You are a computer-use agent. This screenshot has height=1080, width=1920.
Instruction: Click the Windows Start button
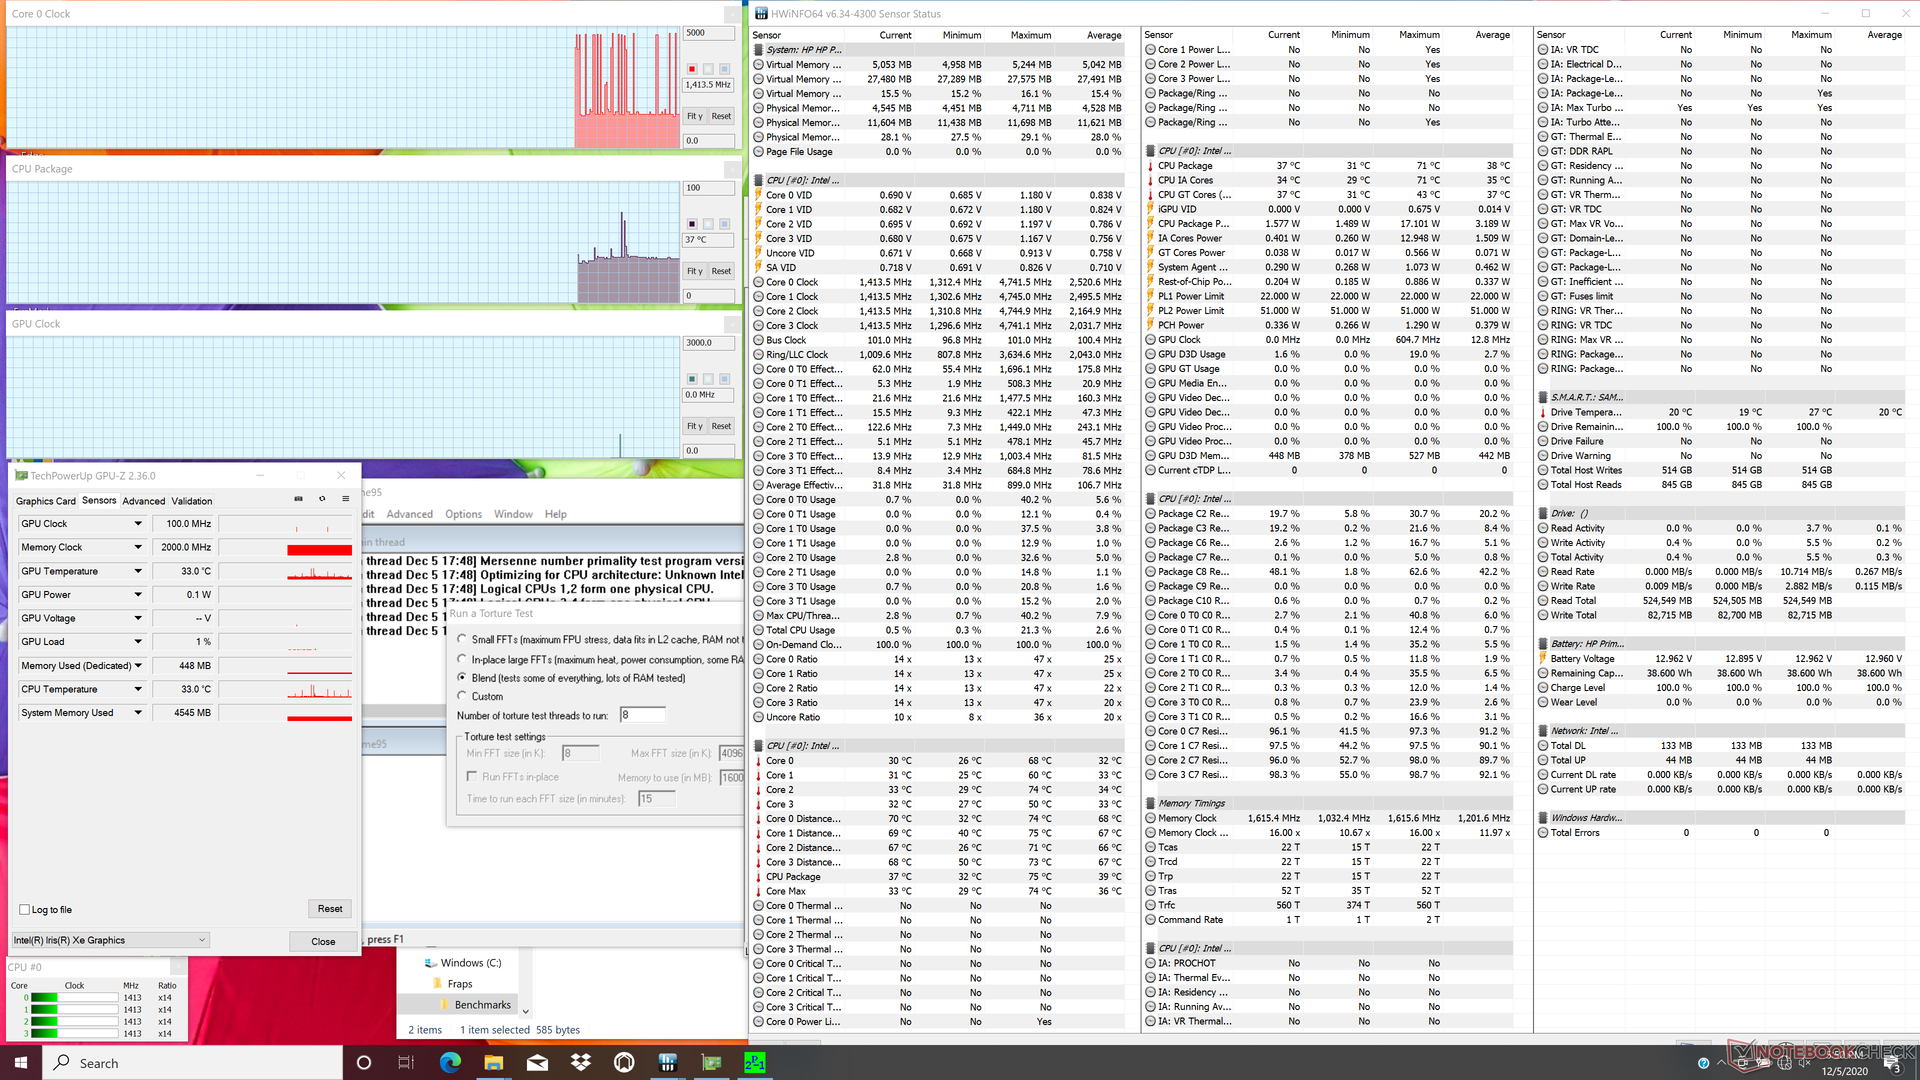[x=21, y=1062]
